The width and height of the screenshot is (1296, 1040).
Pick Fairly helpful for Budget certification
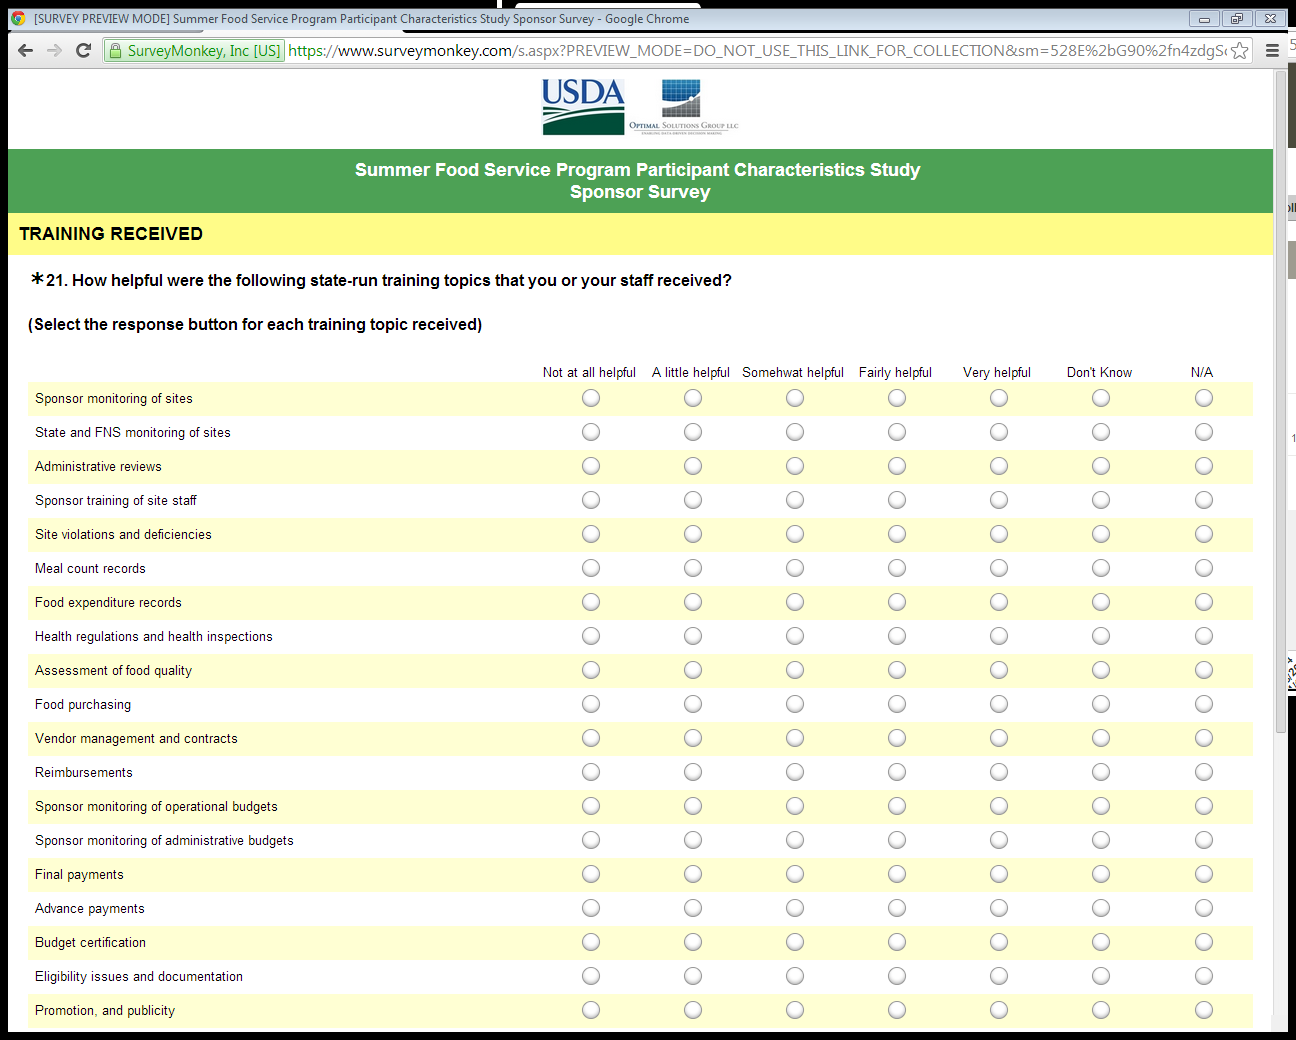pos(897,942)
